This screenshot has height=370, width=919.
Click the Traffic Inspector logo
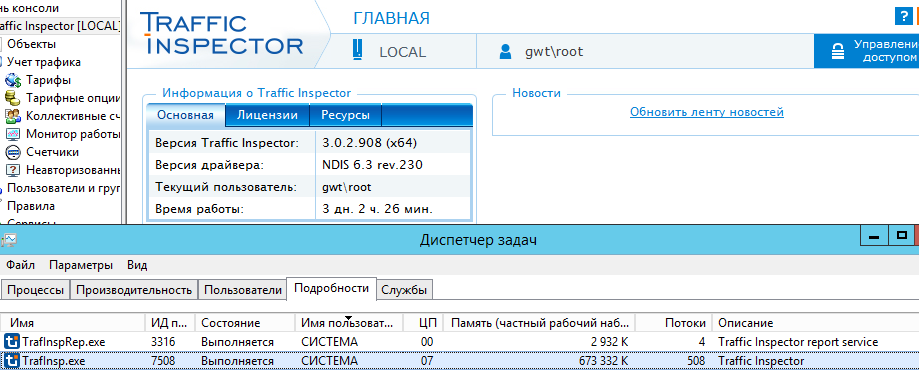(221, 34)
